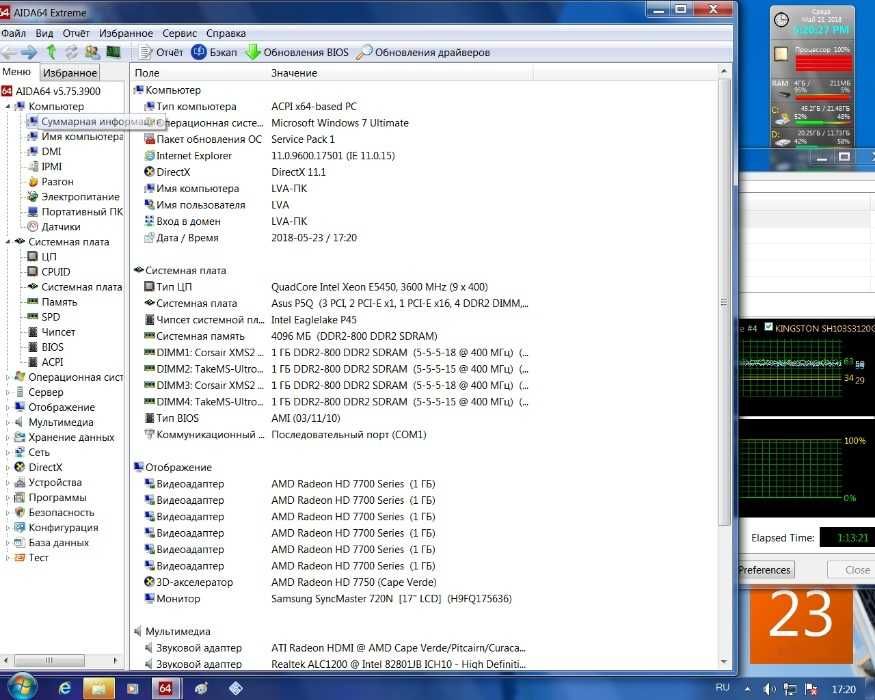
Task: Click the Бэкап toolbar button
Action: click(214, 52)
